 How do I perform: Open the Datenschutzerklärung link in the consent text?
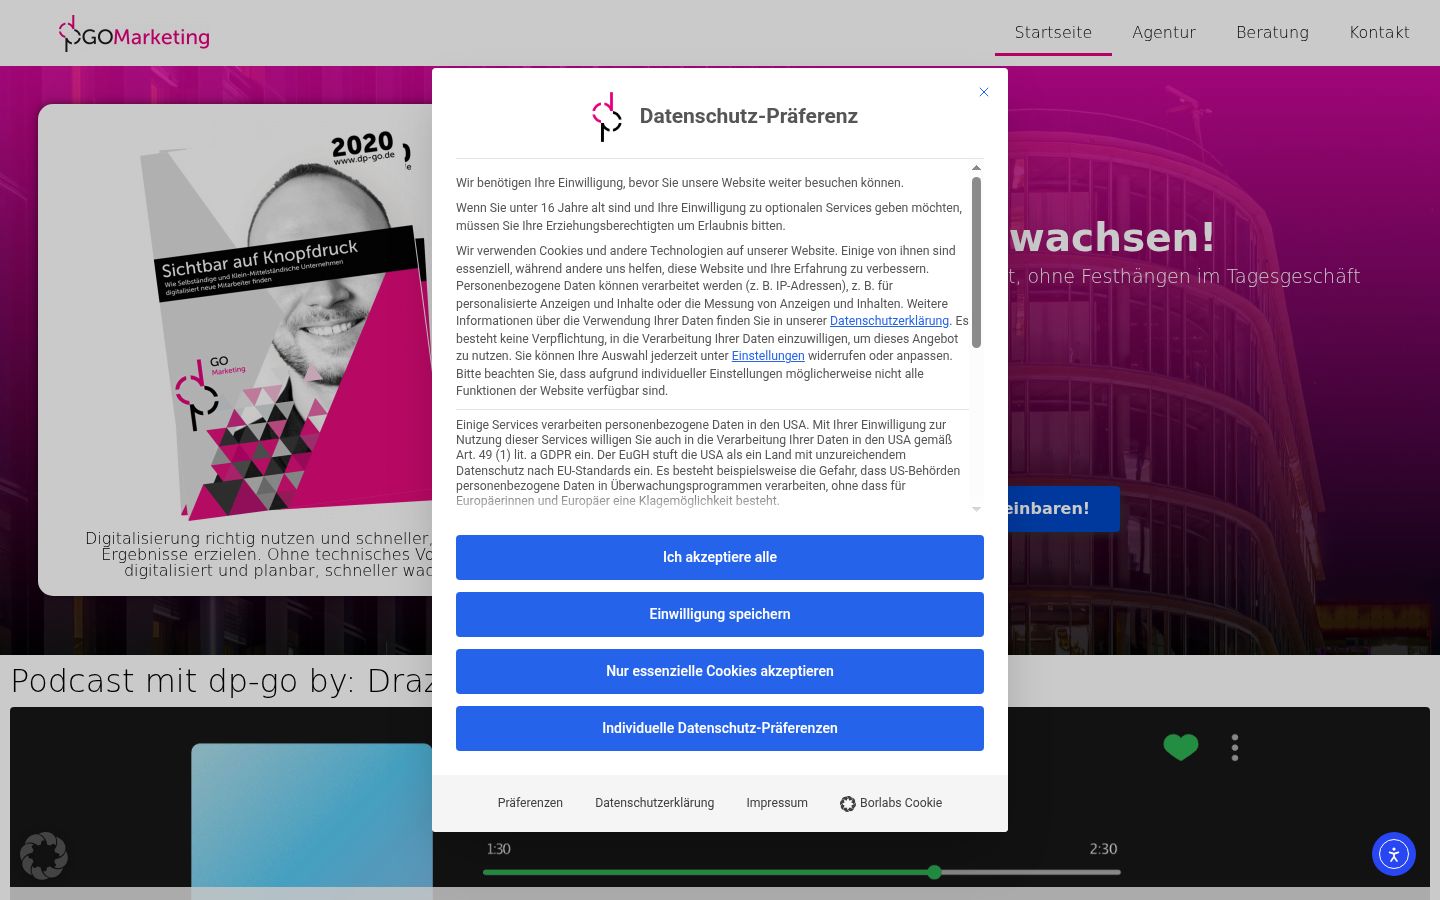click(889, 321)
